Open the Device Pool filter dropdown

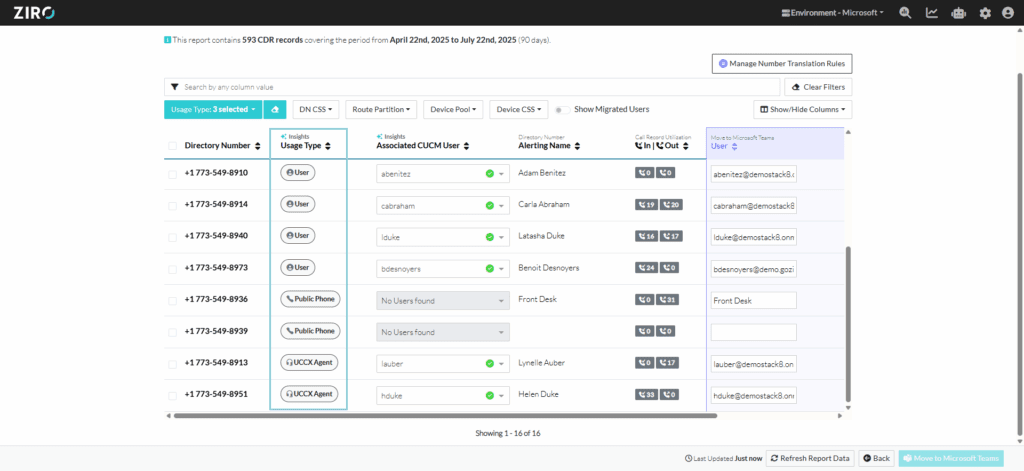click(x=453, y=110)
